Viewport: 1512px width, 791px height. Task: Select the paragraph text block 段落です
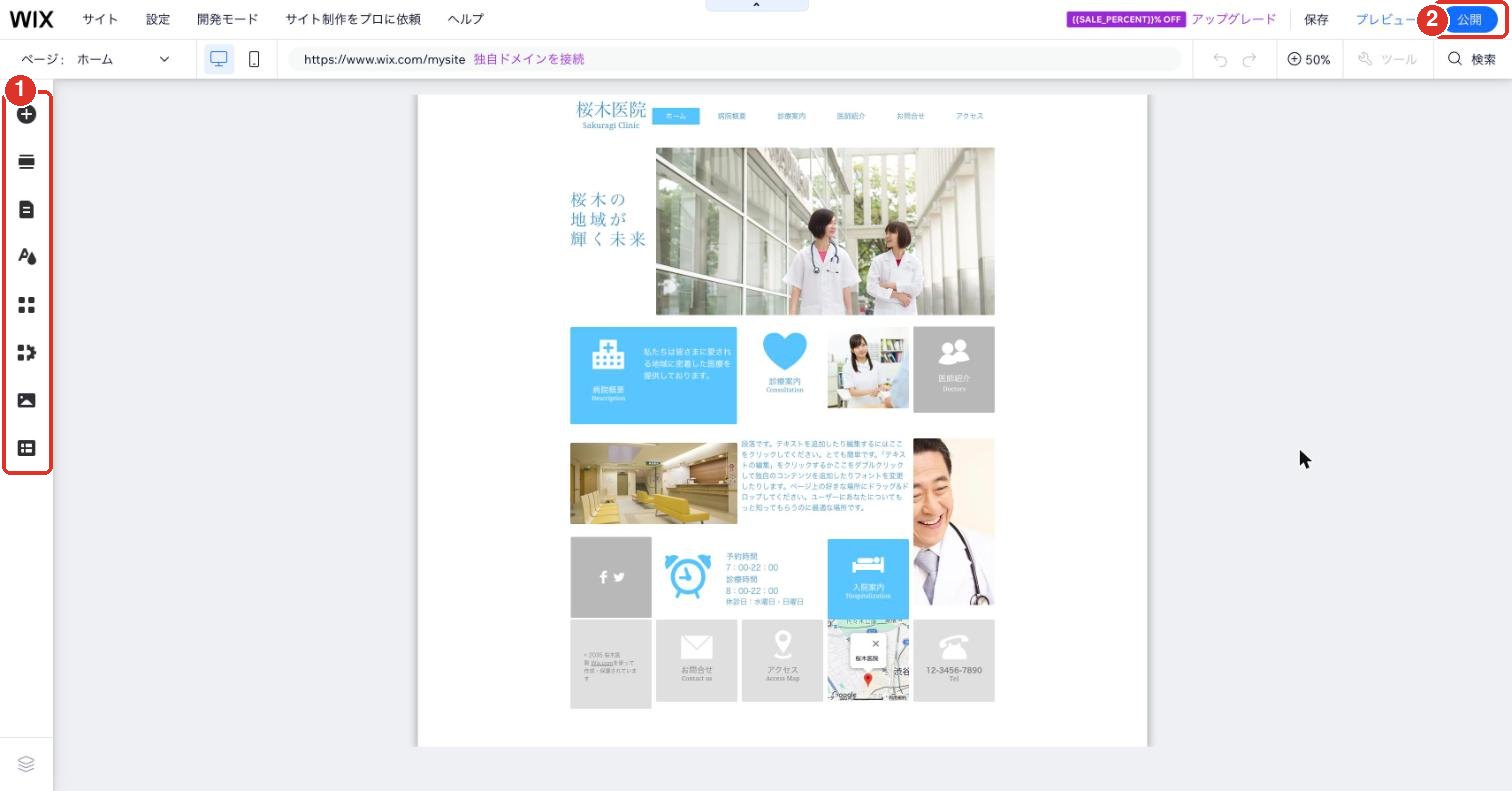click(x=823, y=475)
